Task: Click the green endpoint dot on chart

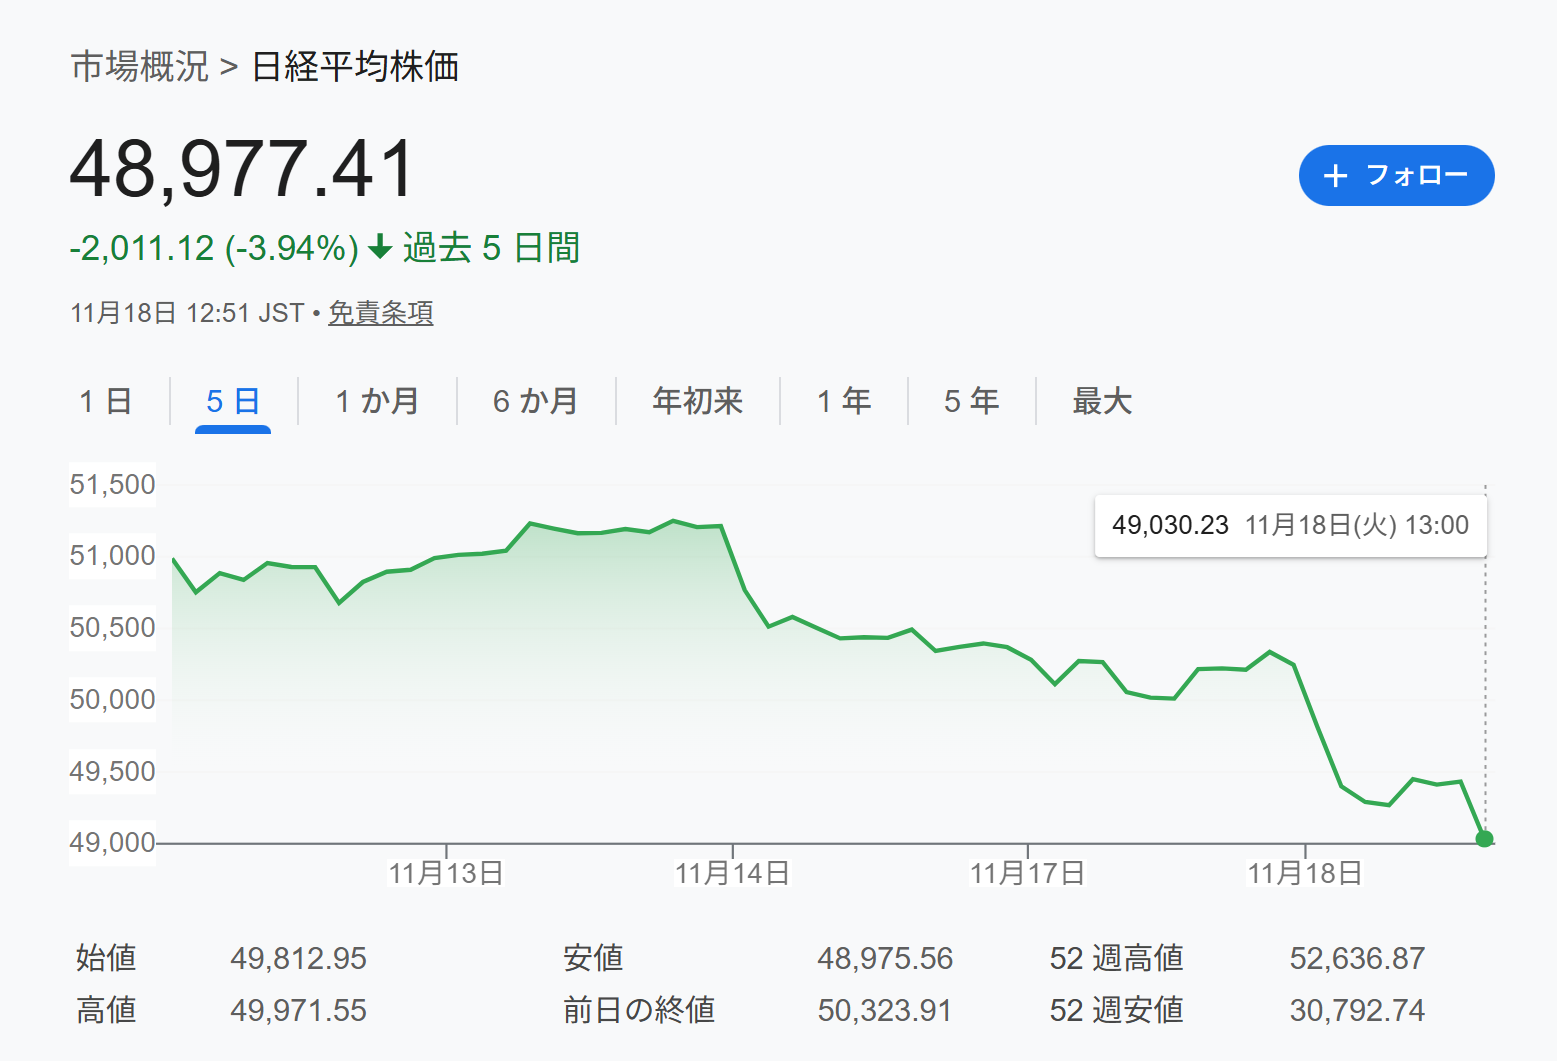Action: click(x=1484, y=839)
